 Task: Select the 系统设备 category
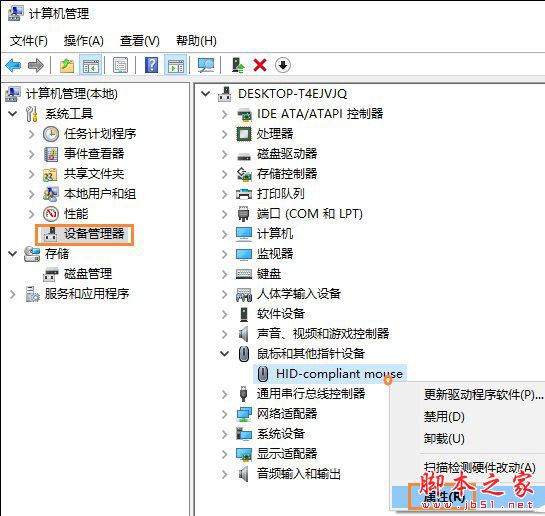click(280, 434)
